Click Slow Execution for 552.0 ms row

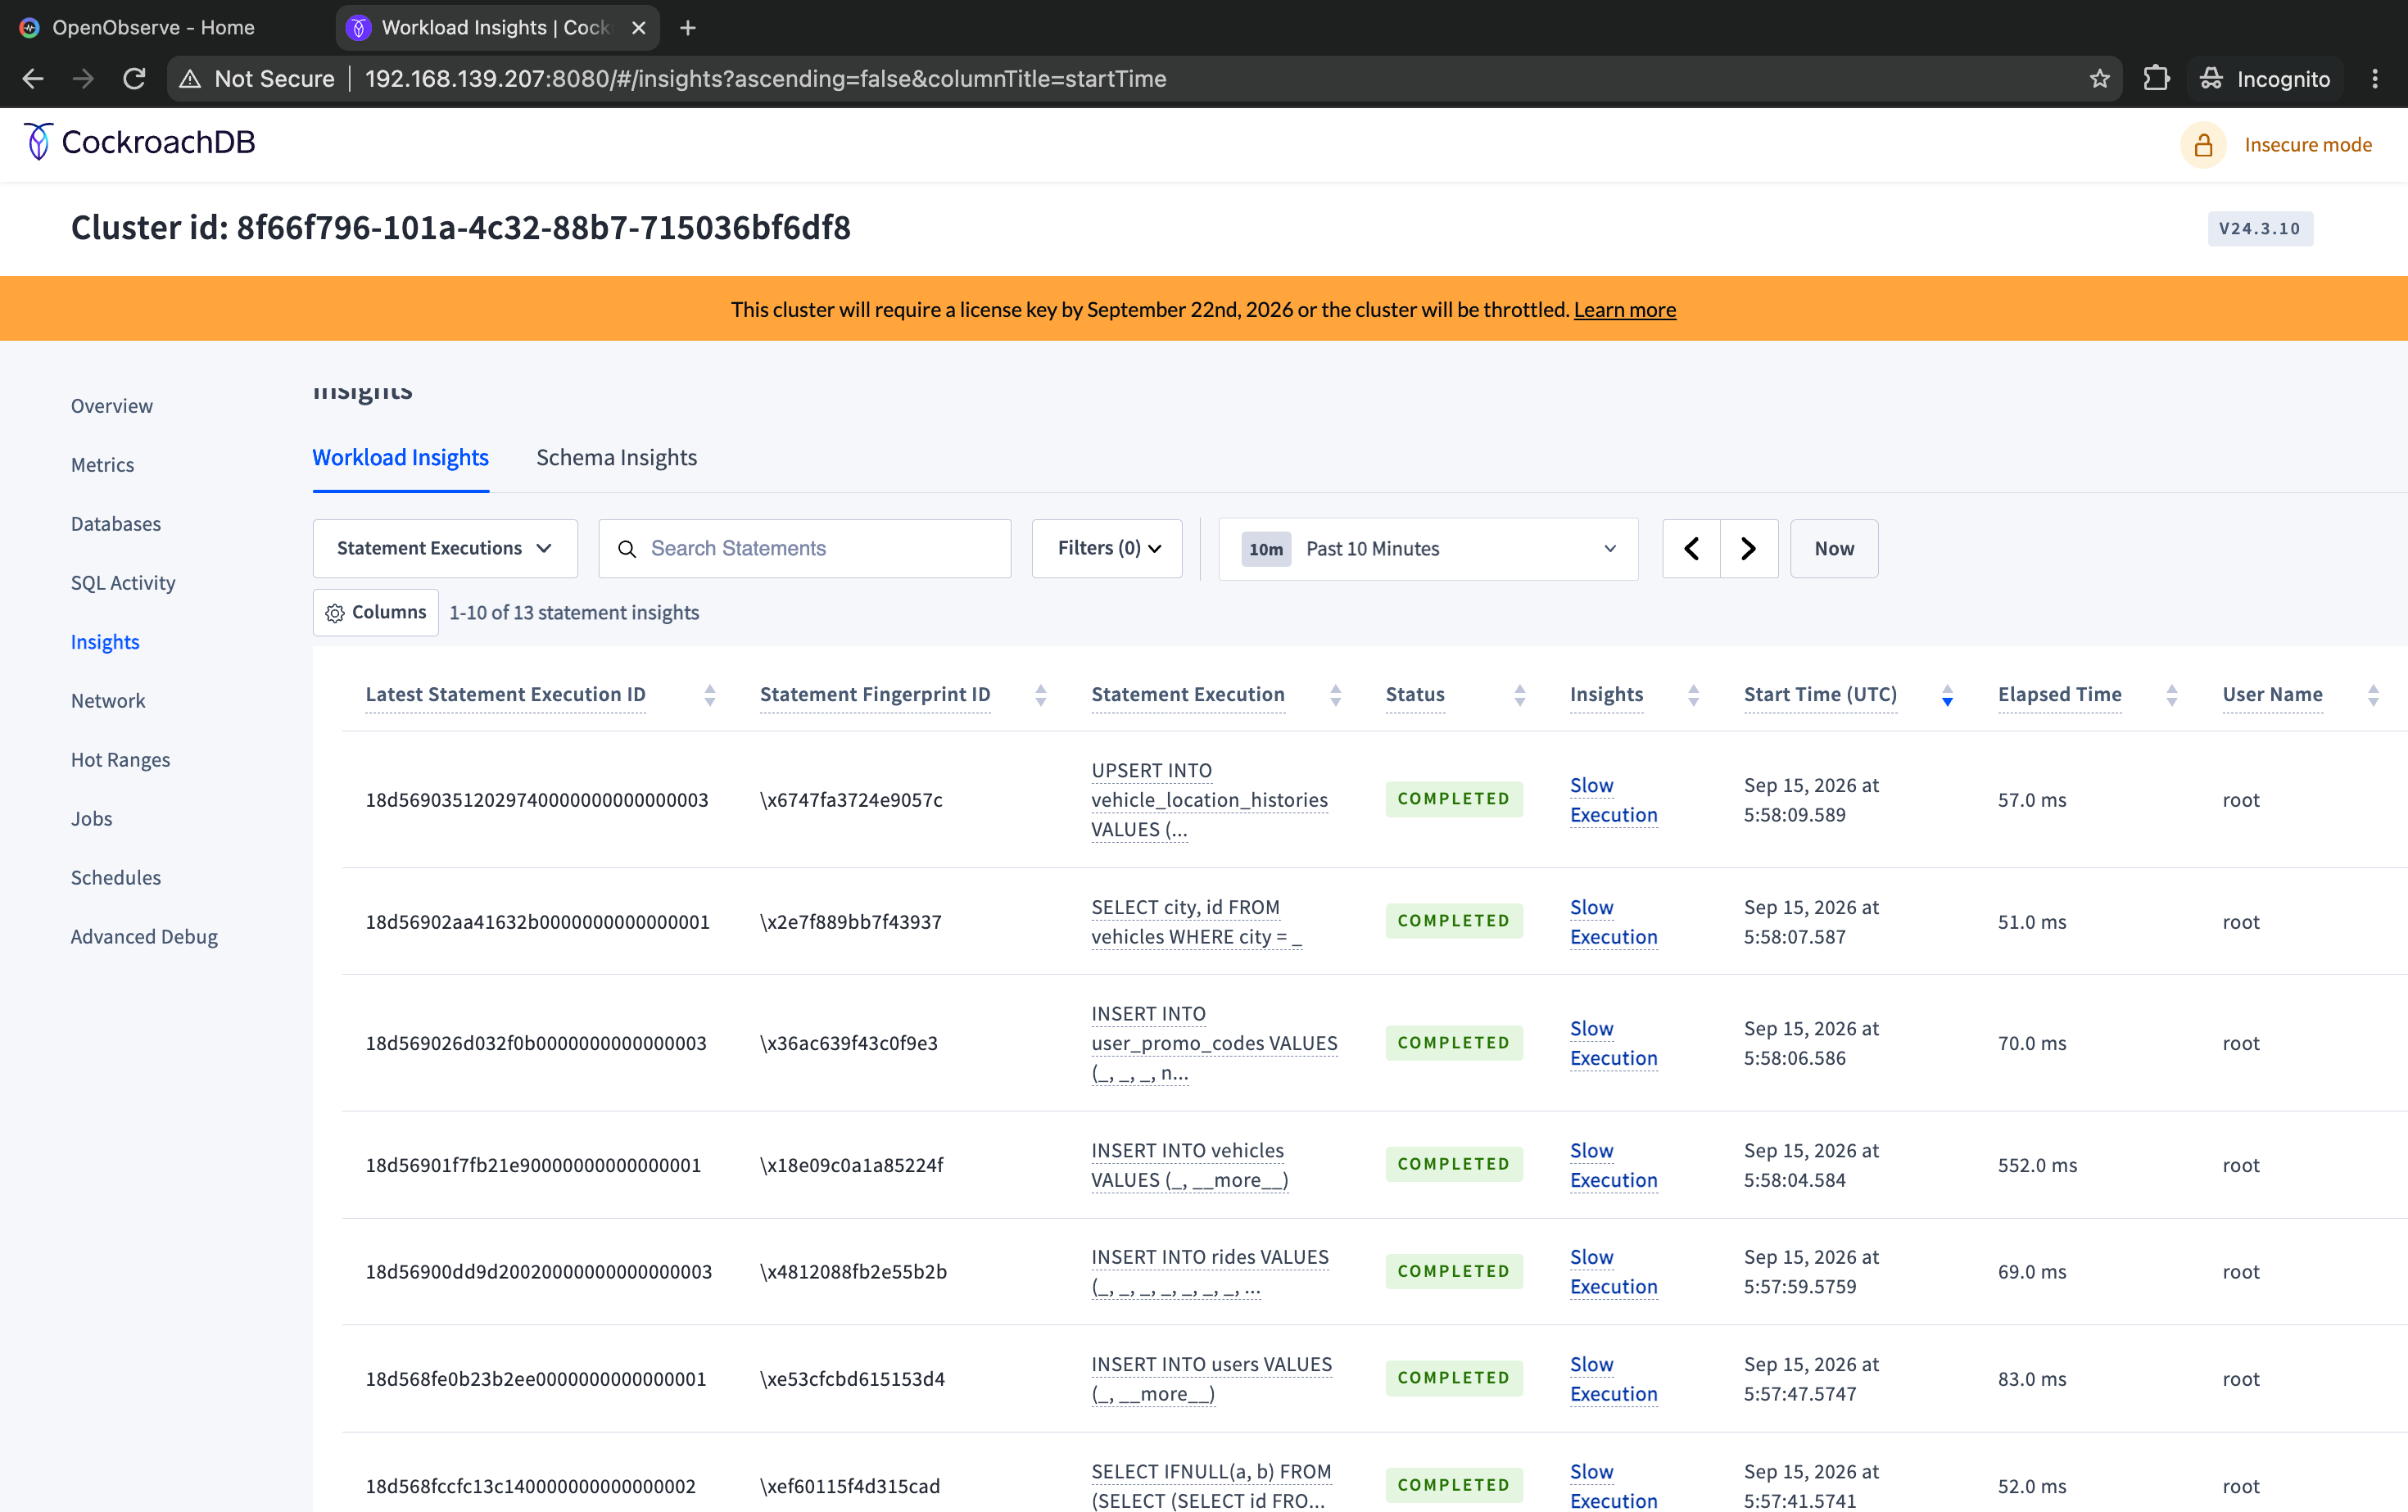[x=1613, y=1165]
